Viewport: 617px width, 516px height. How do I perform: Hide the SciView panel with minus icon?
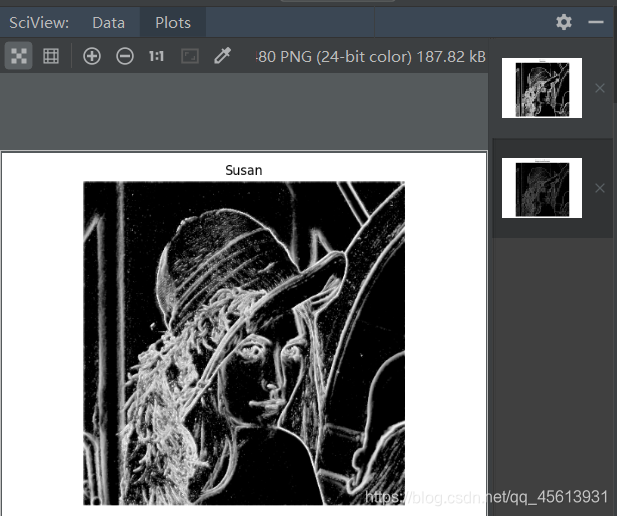pos(596,22)
